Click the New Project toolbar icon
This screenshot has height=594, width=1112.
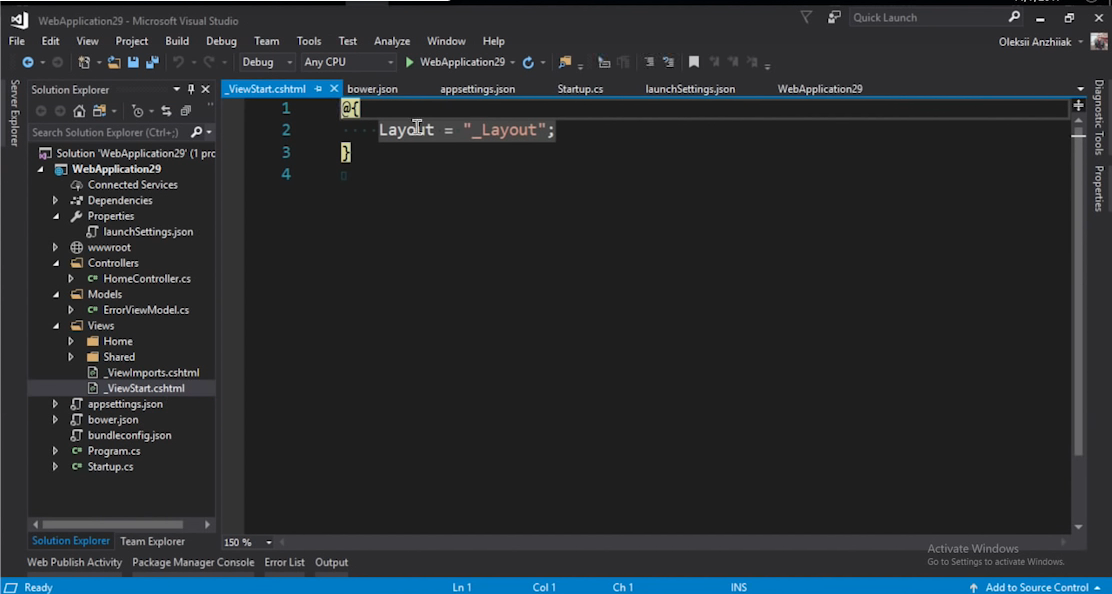click(x=84, y=62)
